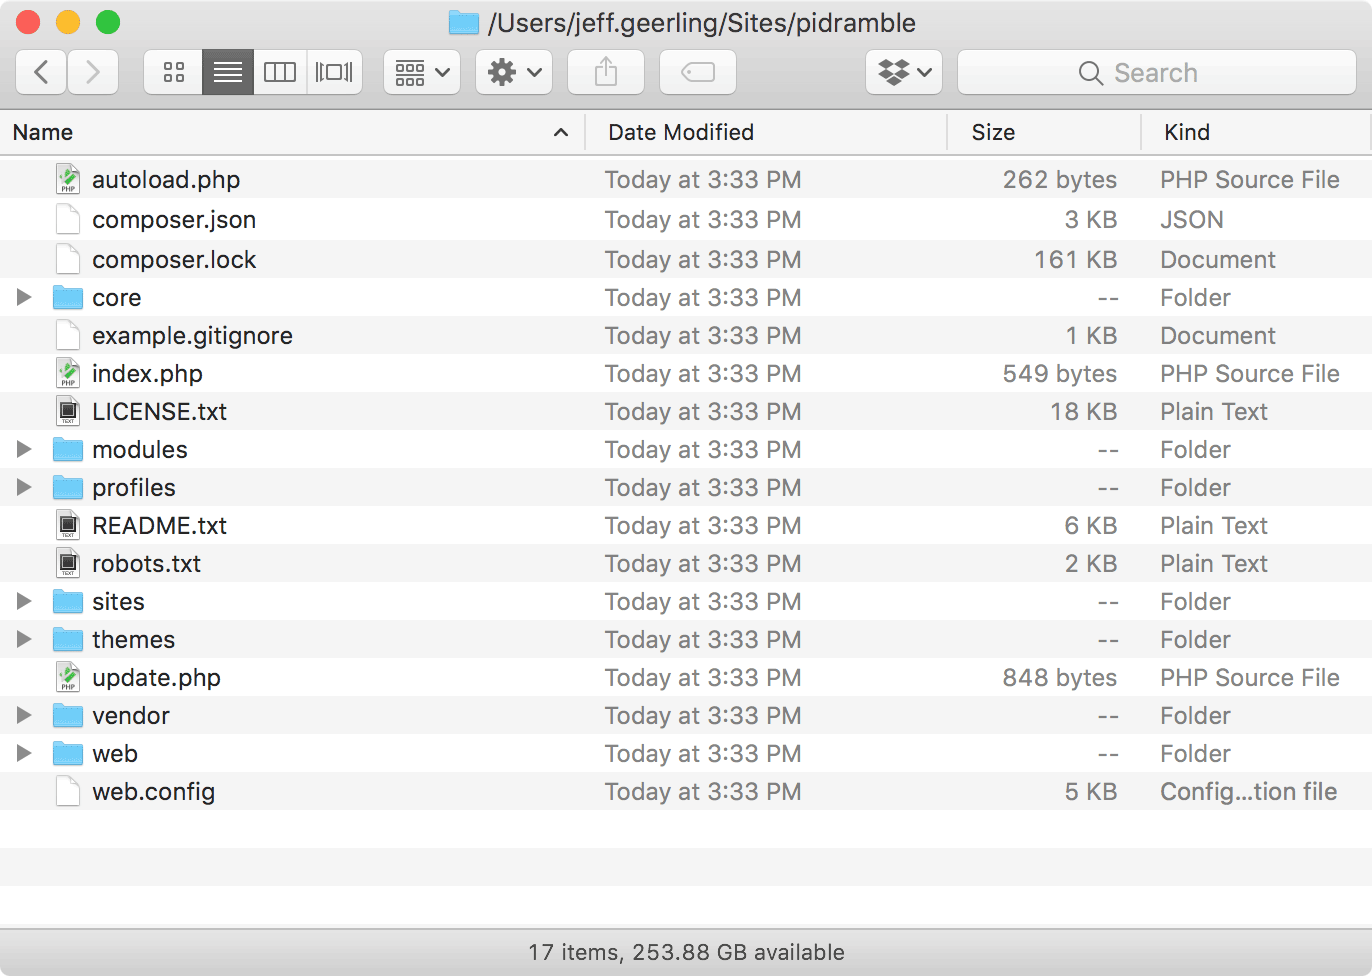The width and height of the screenshot is (1372, 976).
Task: Select the web folder icon
Action: pyautogui.click(x=68, y=753)
